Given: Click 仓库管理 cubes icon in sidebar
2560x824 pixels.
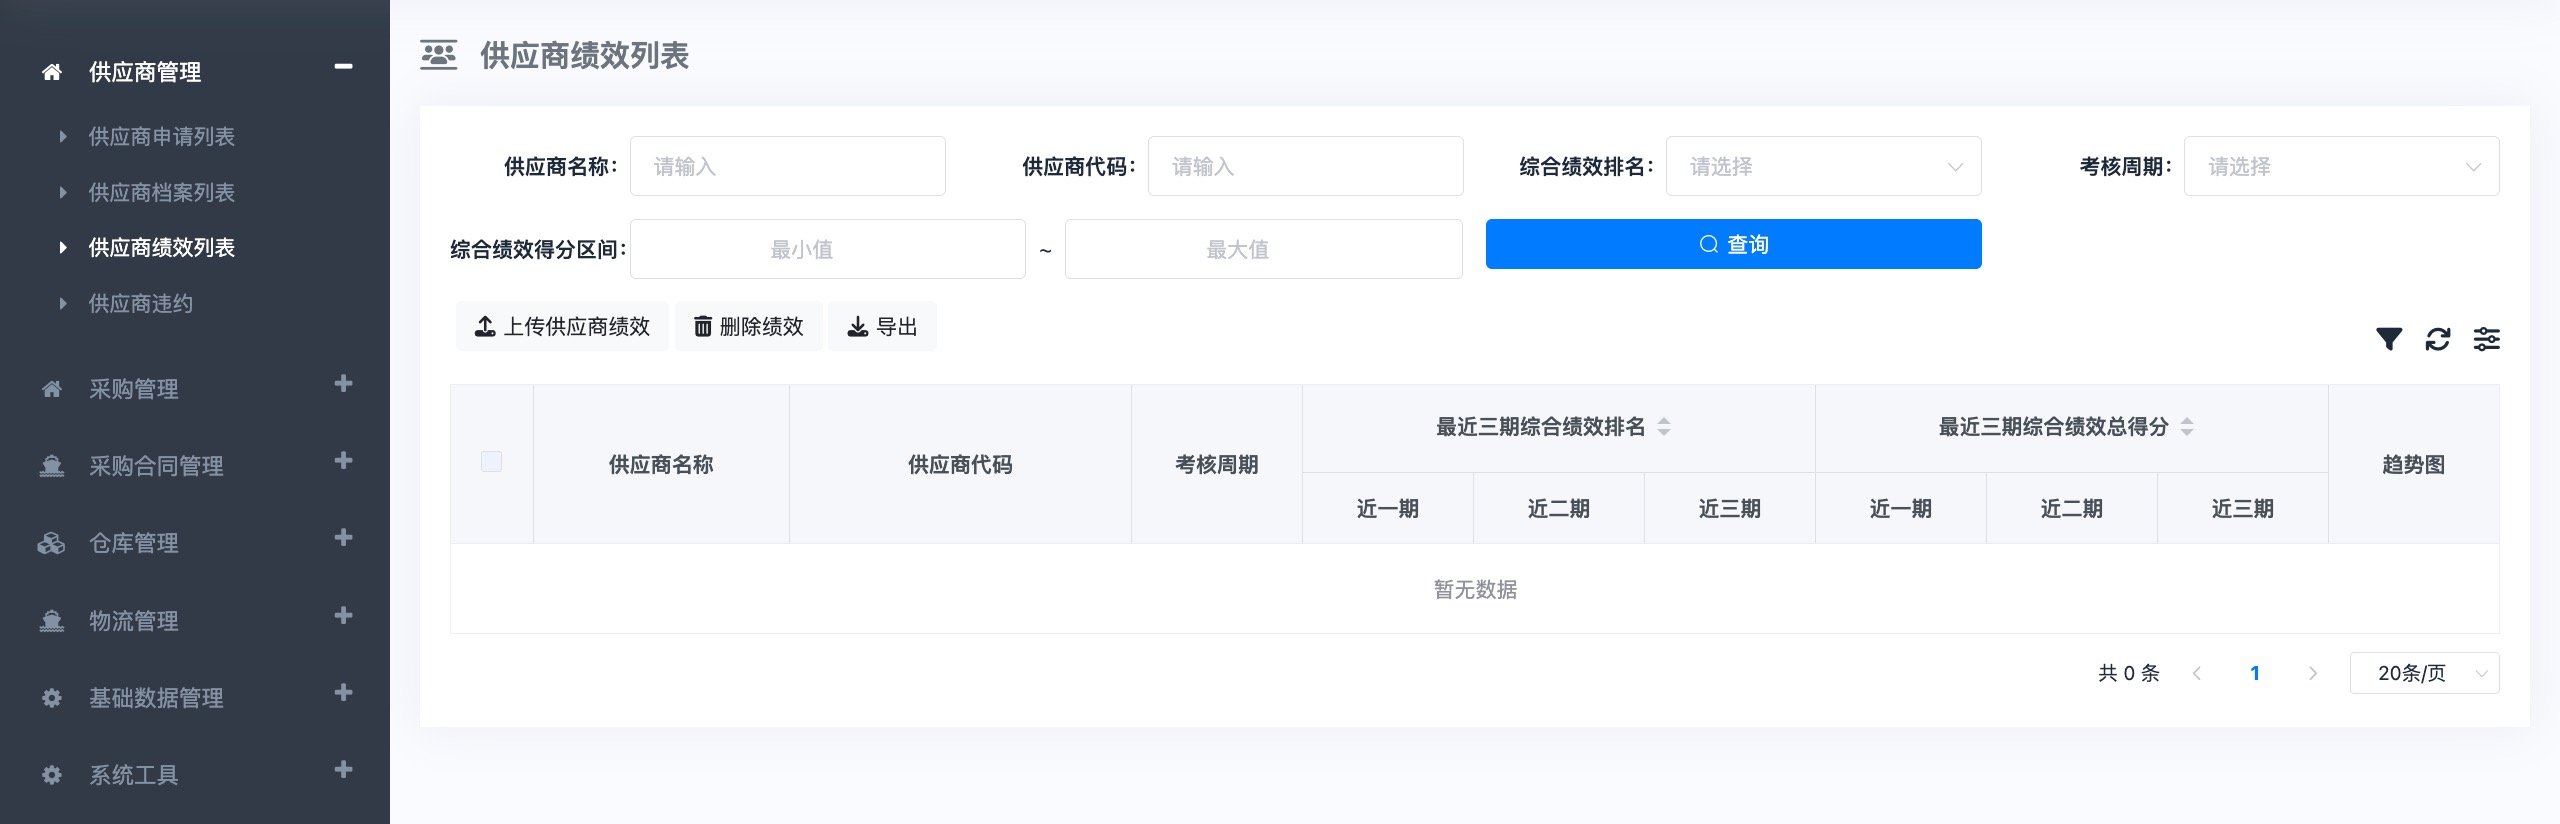Looking at the screenshot, I should pyautogui.click(x=51, y=543).
